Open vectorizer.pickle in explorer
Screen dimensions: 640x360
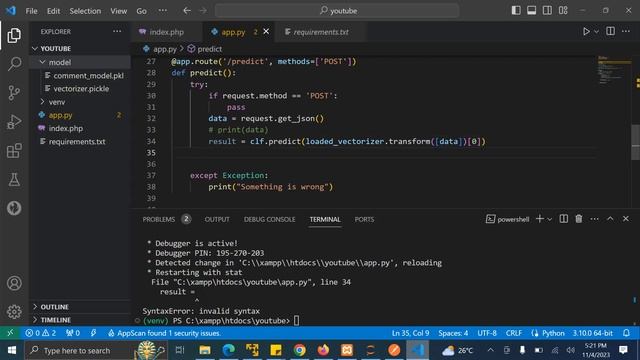(x=81, y=89)
